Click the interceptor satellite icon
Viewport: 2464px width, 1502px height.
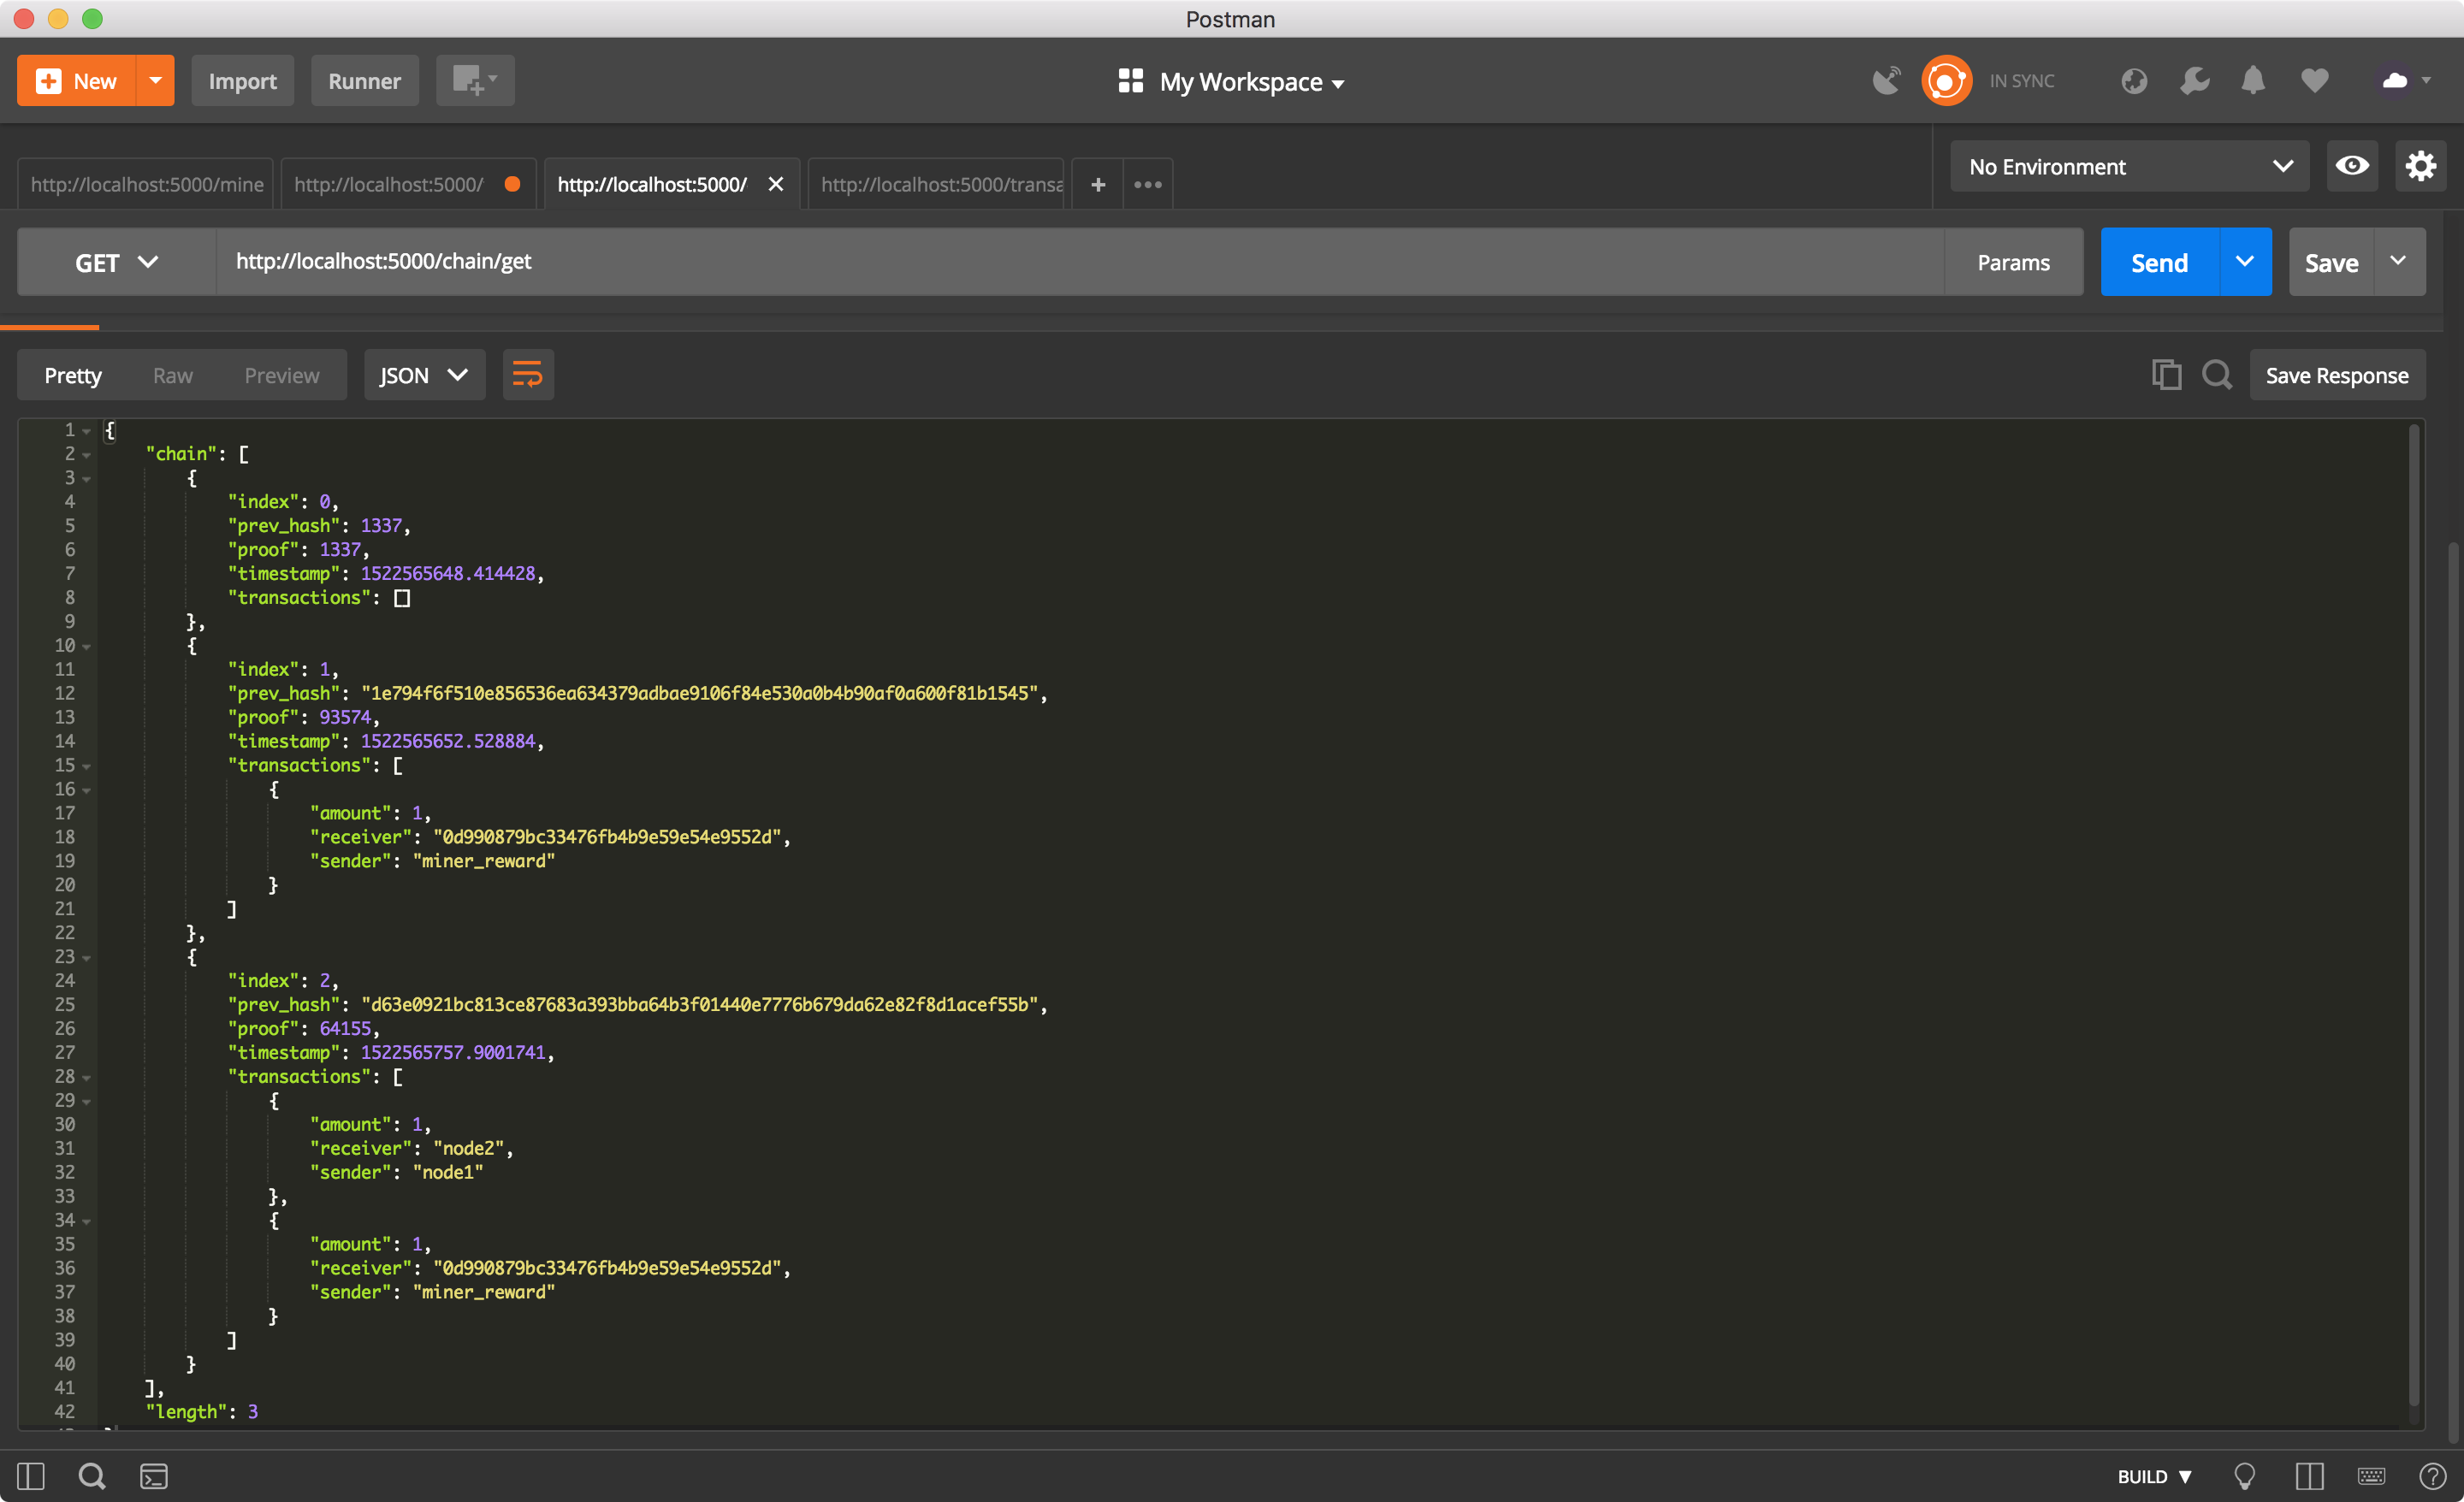point(1886,81)
